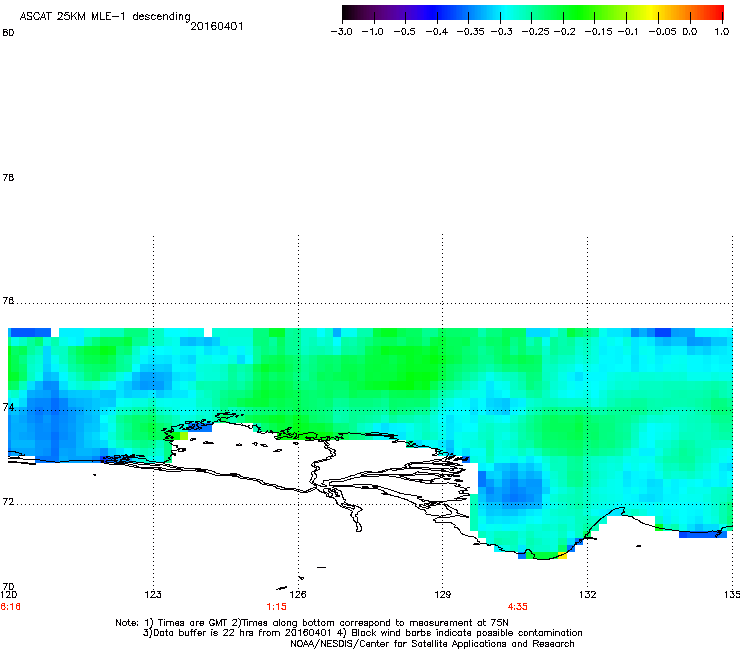Click the red time stamp 4:35
This screenshot has width=740, height=650.
tap(517, 607)
